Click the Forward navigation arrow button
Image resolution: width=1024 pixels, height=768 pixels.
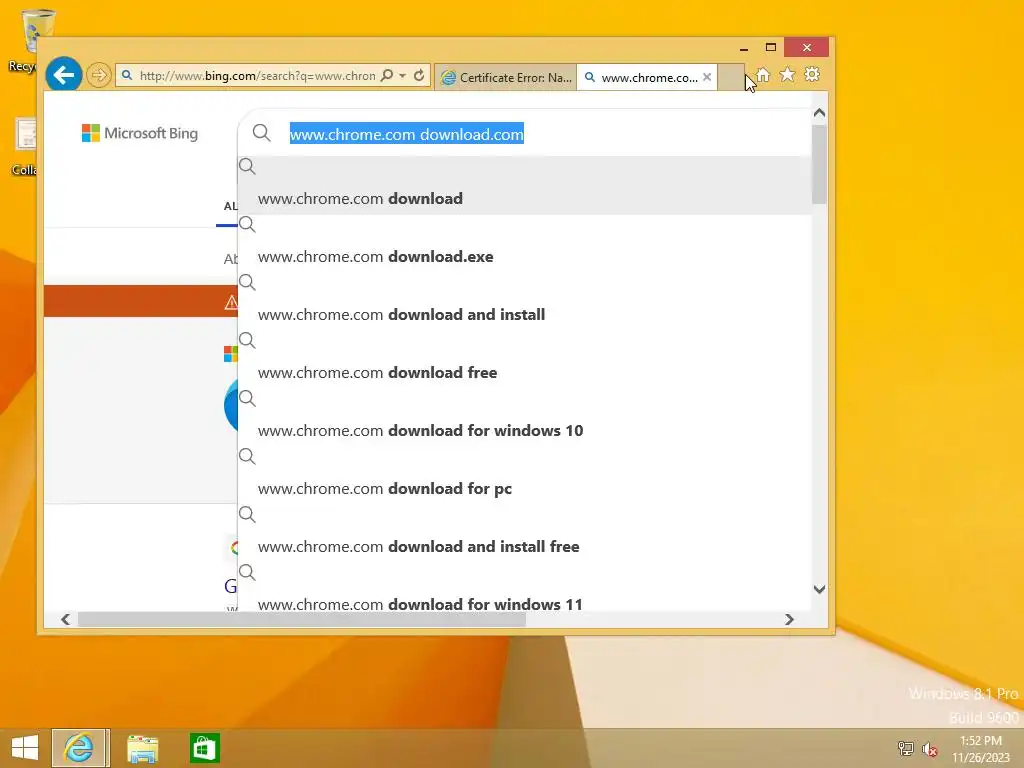(x=99, y=75)
